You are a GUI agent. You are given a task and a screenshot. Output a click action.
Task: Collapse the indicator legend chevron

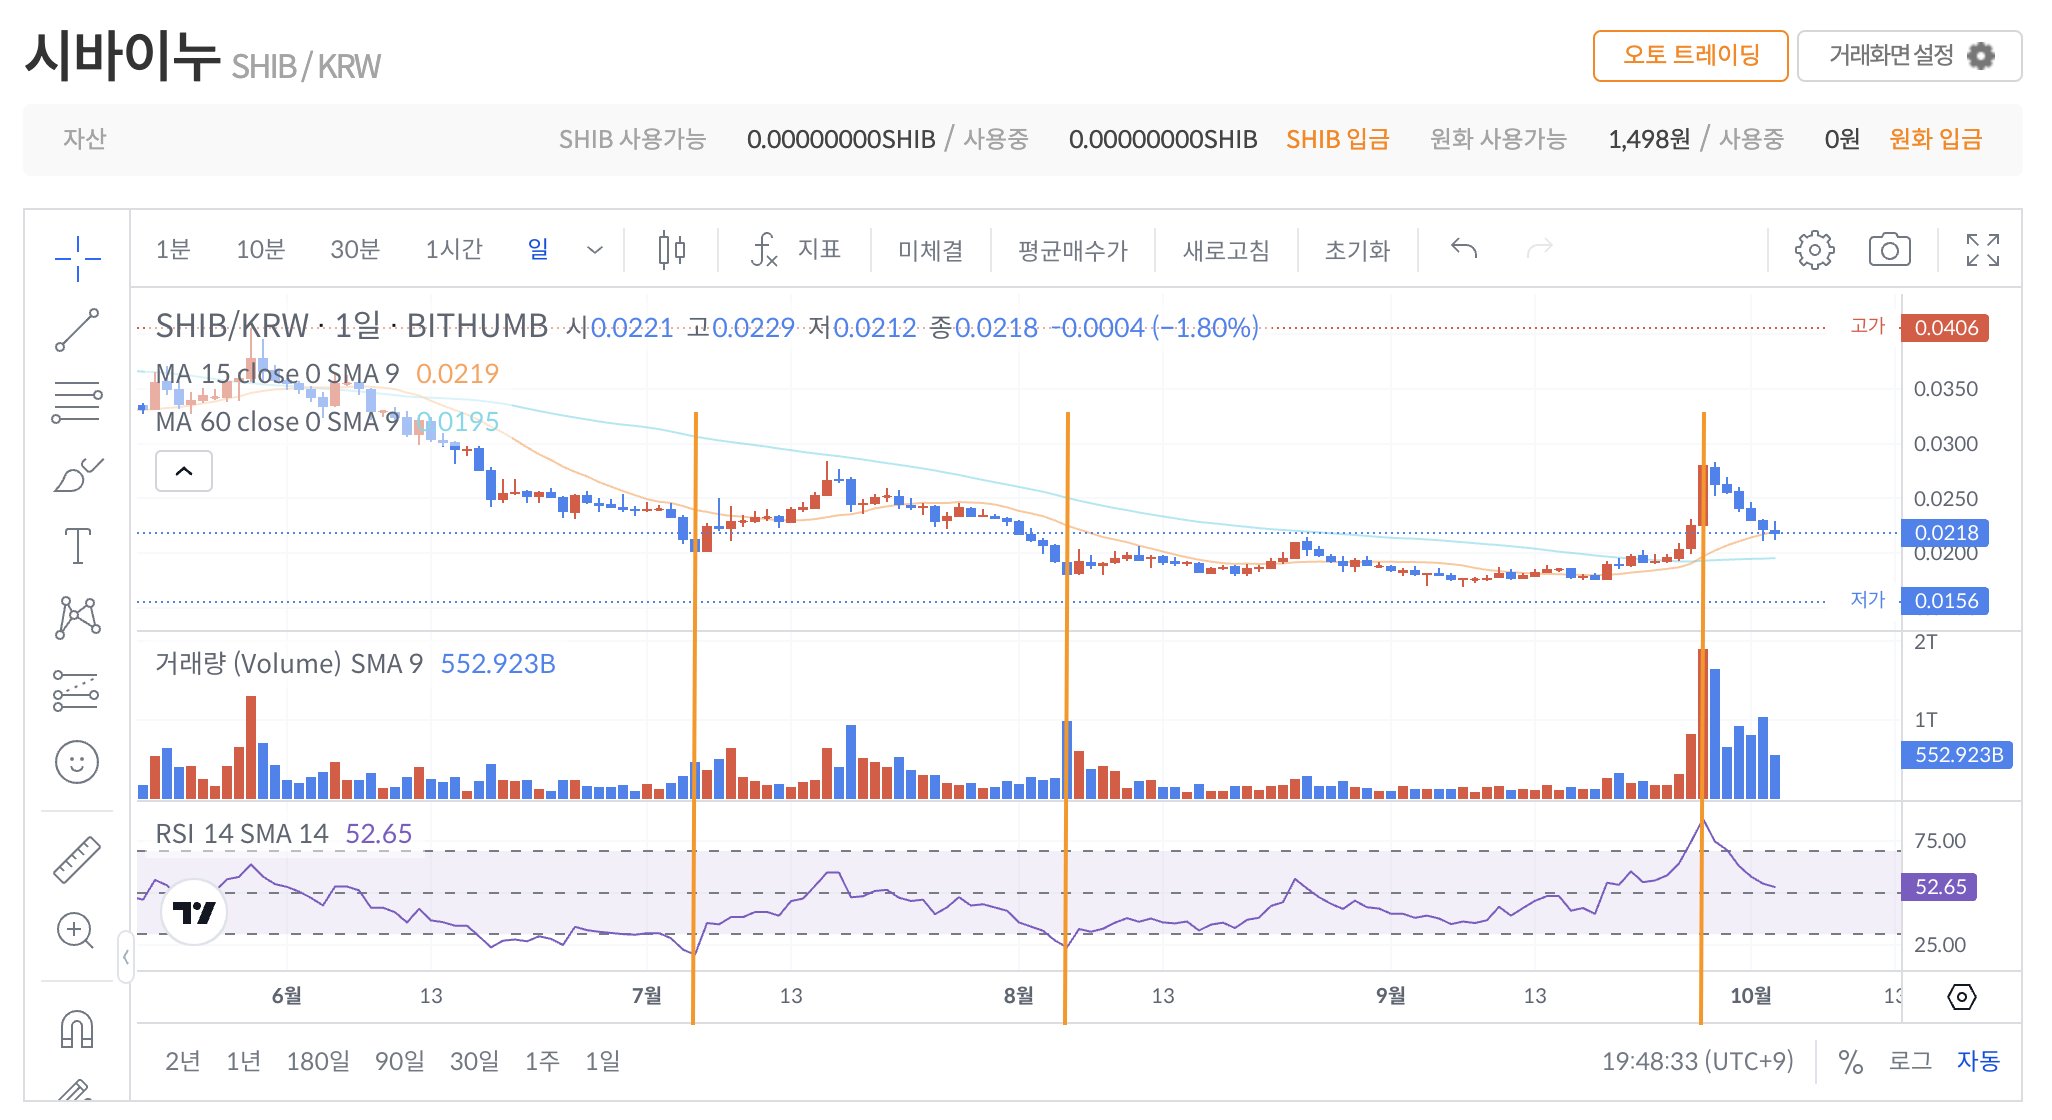coord(184,471)
